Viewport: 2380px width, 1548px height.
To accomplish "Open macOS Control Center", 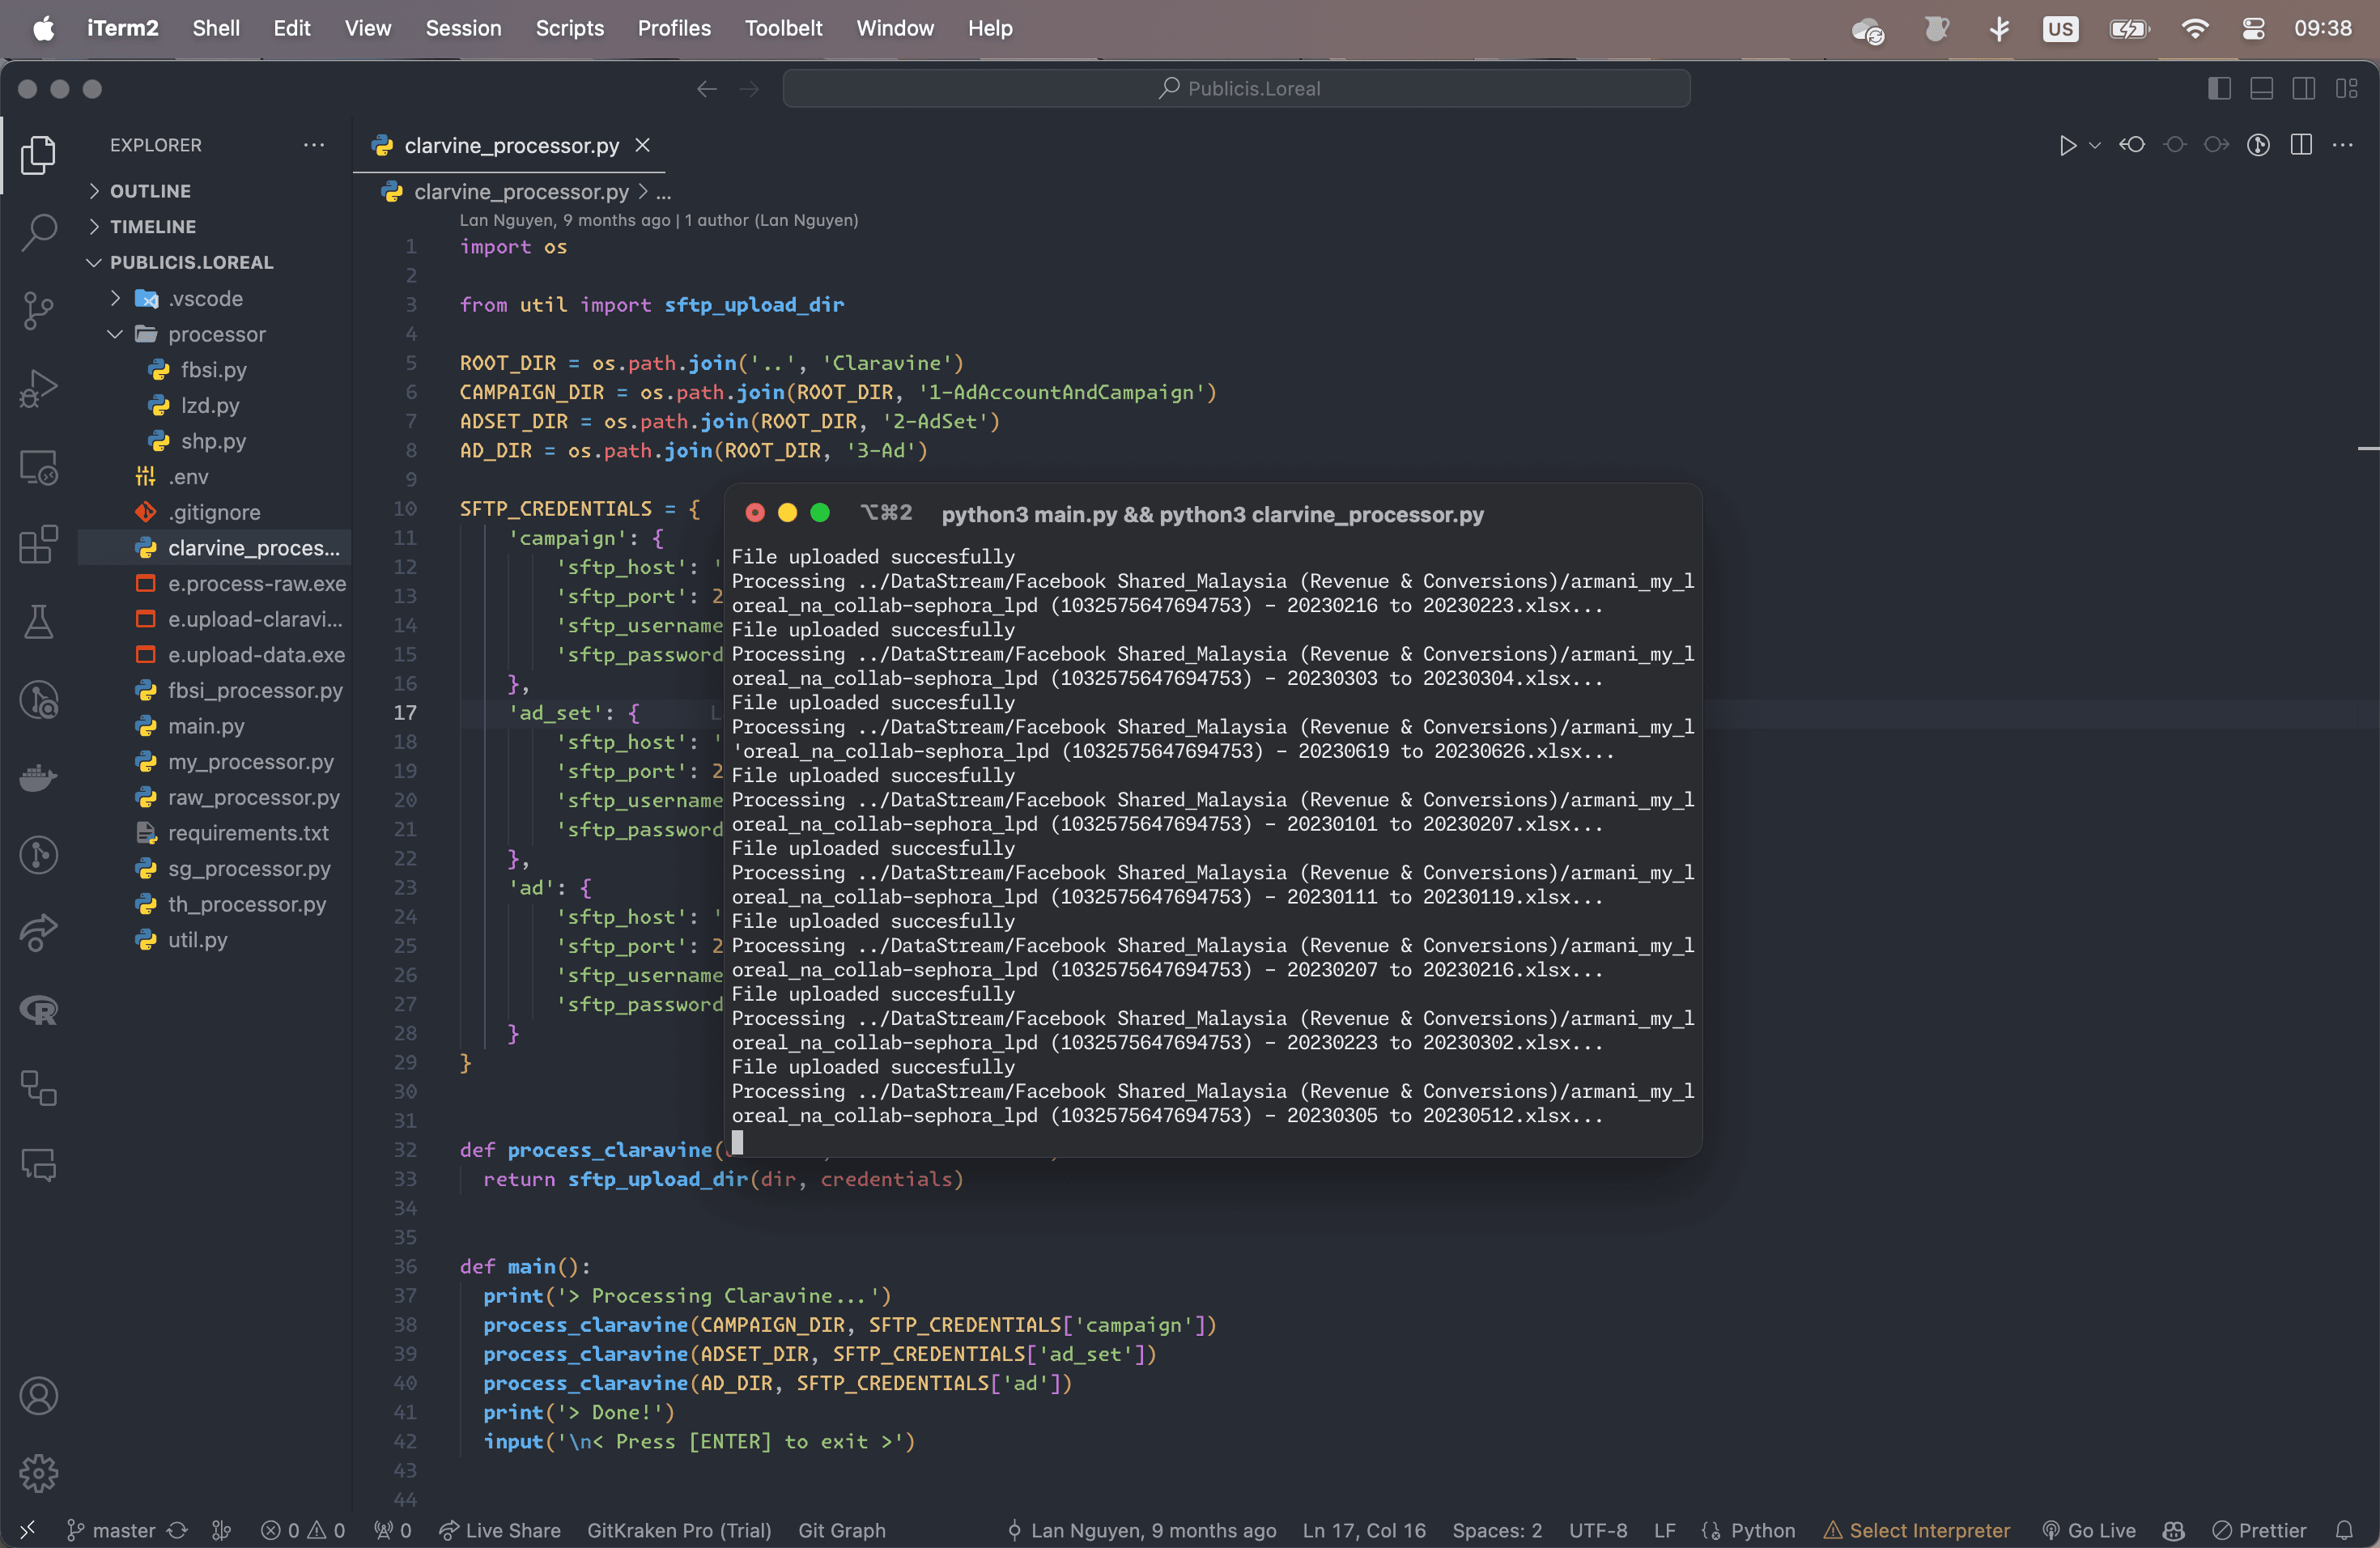I will (x=2253, y=28).
